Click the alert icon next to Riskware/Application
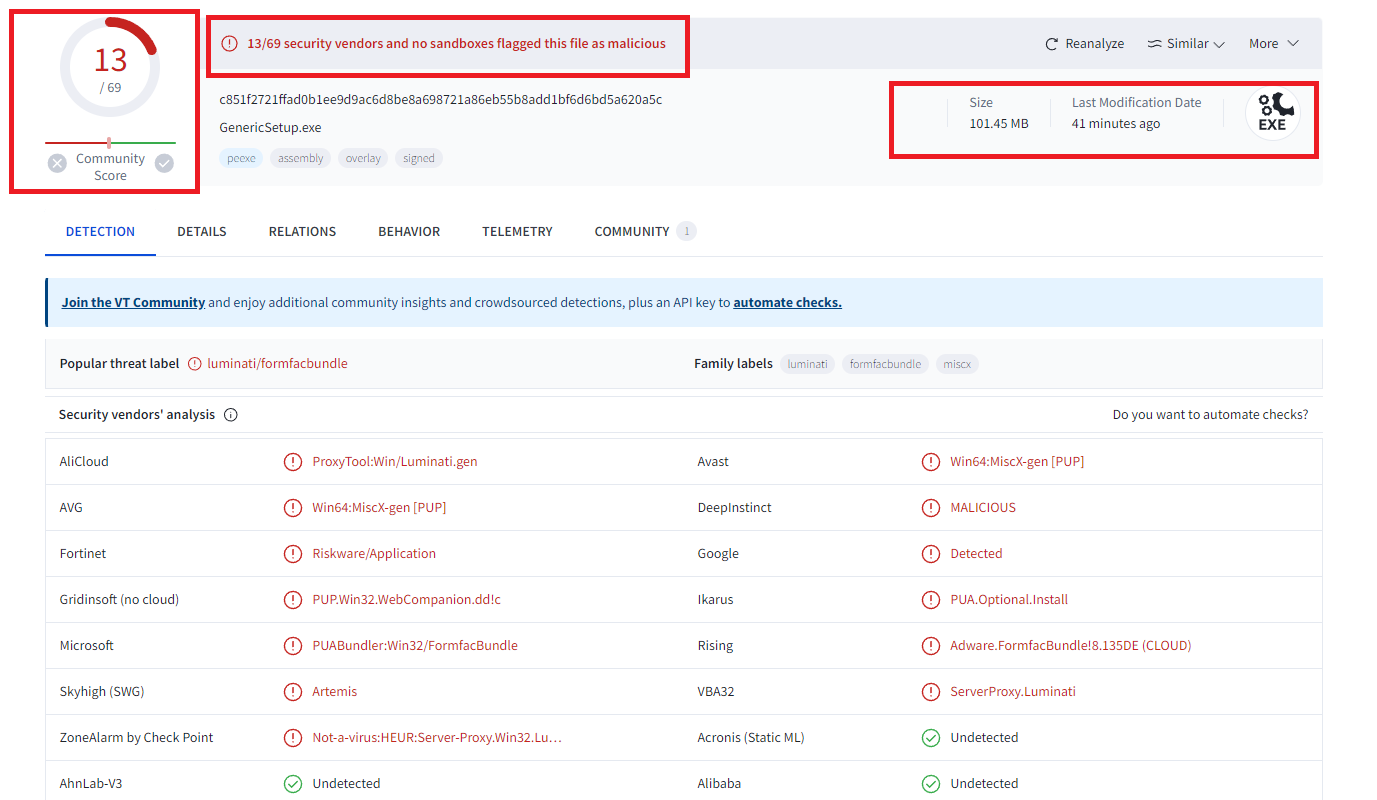 pos(293,554)
